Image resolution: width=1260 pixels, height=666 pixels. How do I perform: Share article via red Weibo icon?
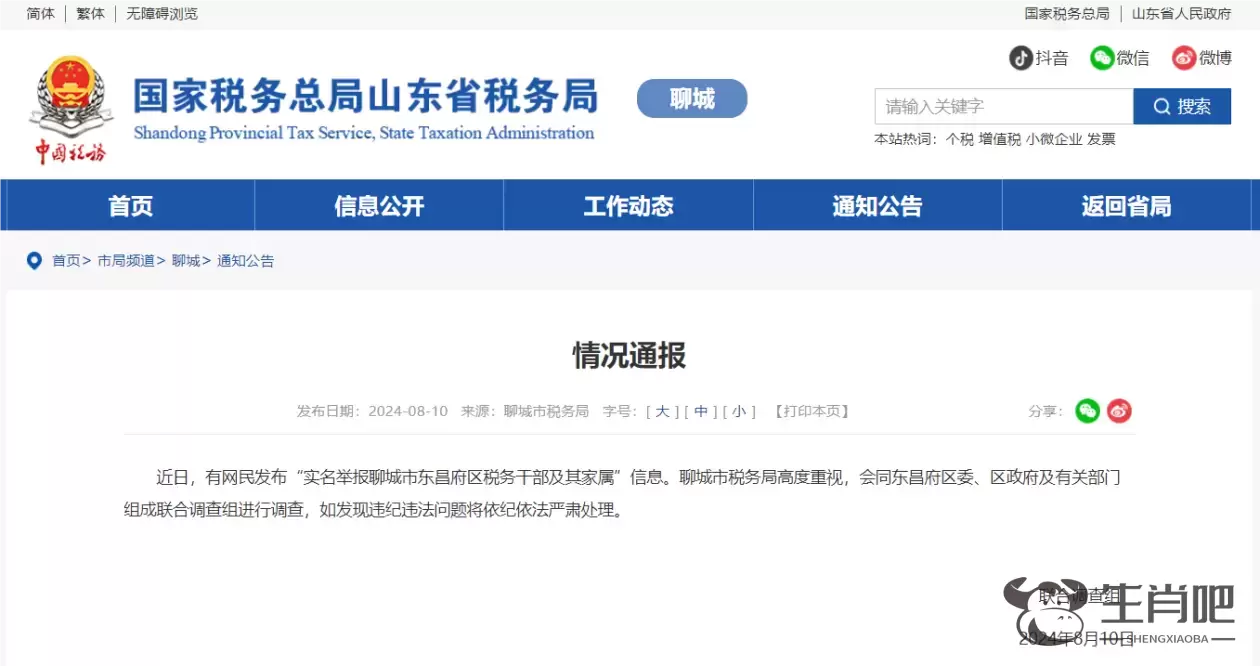pos(1119,411)
